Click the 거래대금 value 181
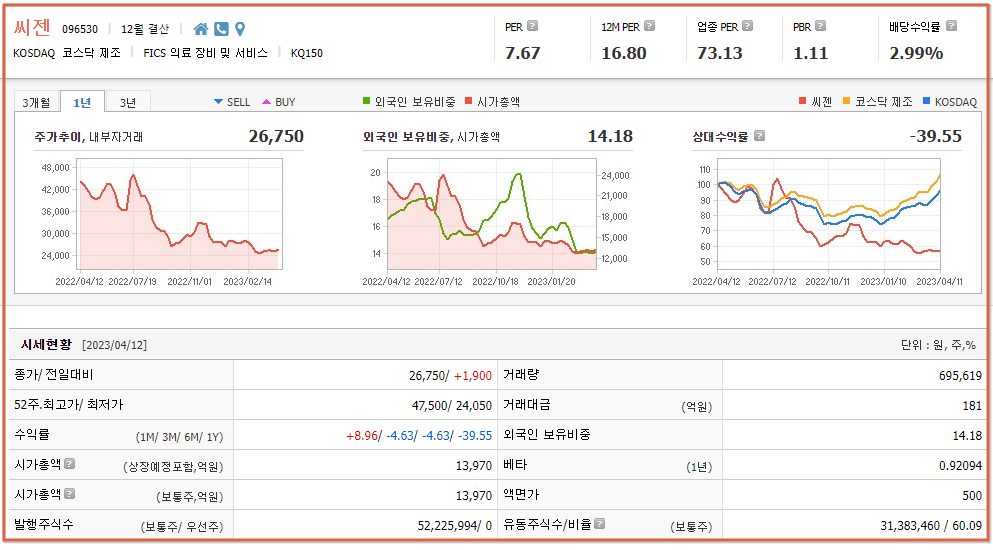Screen dimensions: 993x550 pyautogui.click(x=972, y=406)
